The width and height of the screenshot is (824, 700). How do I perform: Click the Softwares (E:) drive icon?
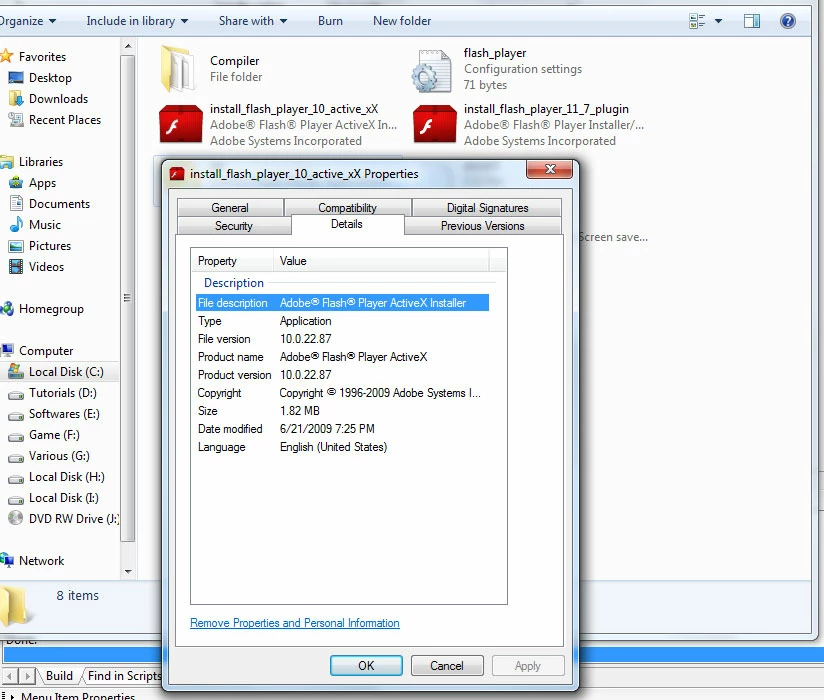[16, 415]
